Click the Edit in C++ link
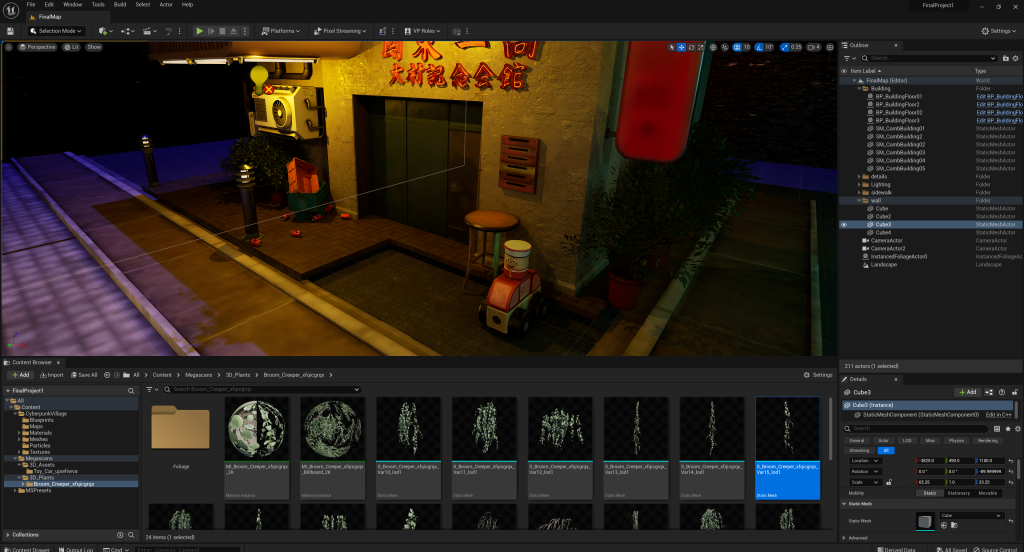The width and height of the screenshot is (1024, 552). tap(998, 415)
